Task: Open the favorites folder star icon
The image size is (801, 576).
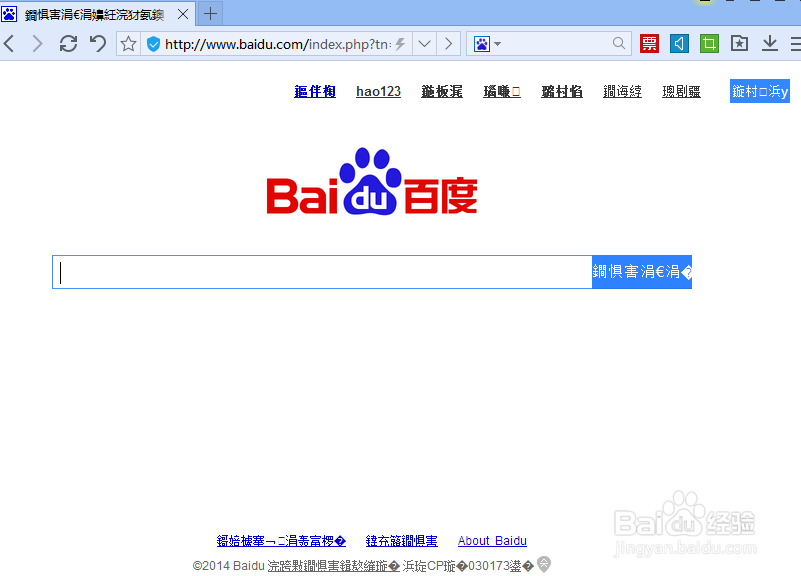Action: click(x=739, y=43)
